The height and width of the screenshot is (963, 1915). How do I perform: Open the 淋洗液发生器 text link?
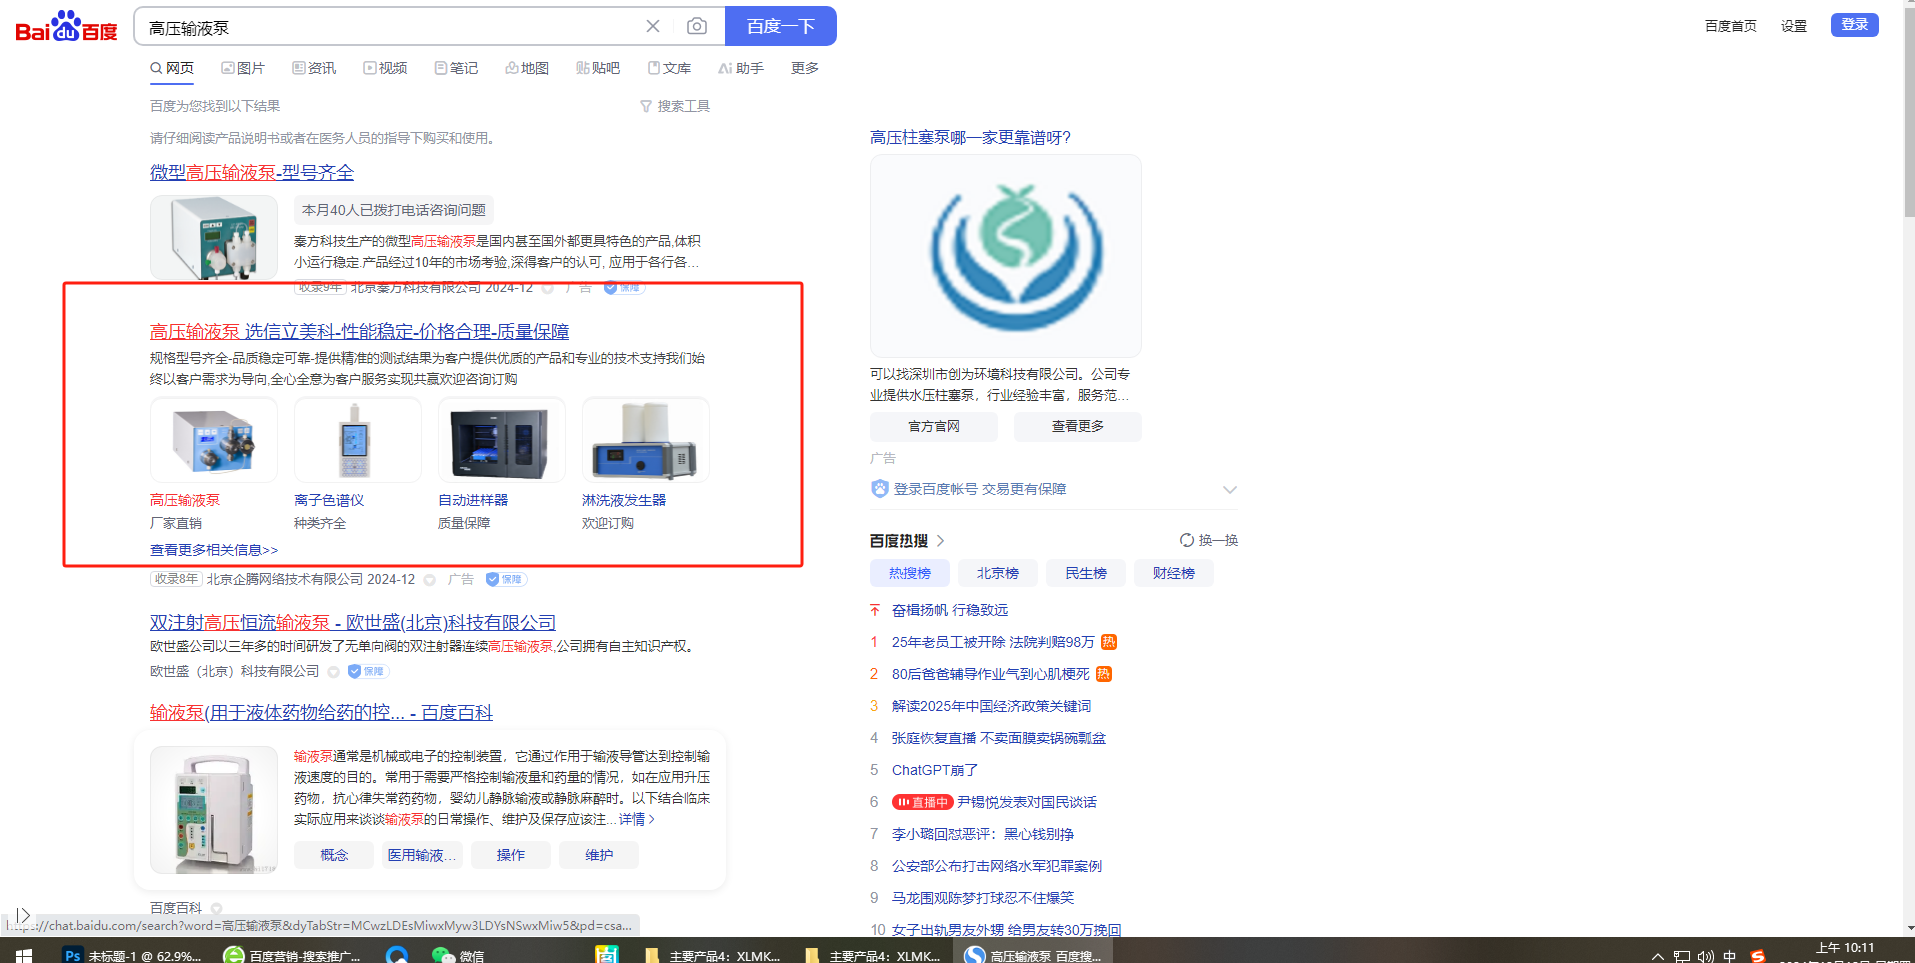[x=624, y=500]
